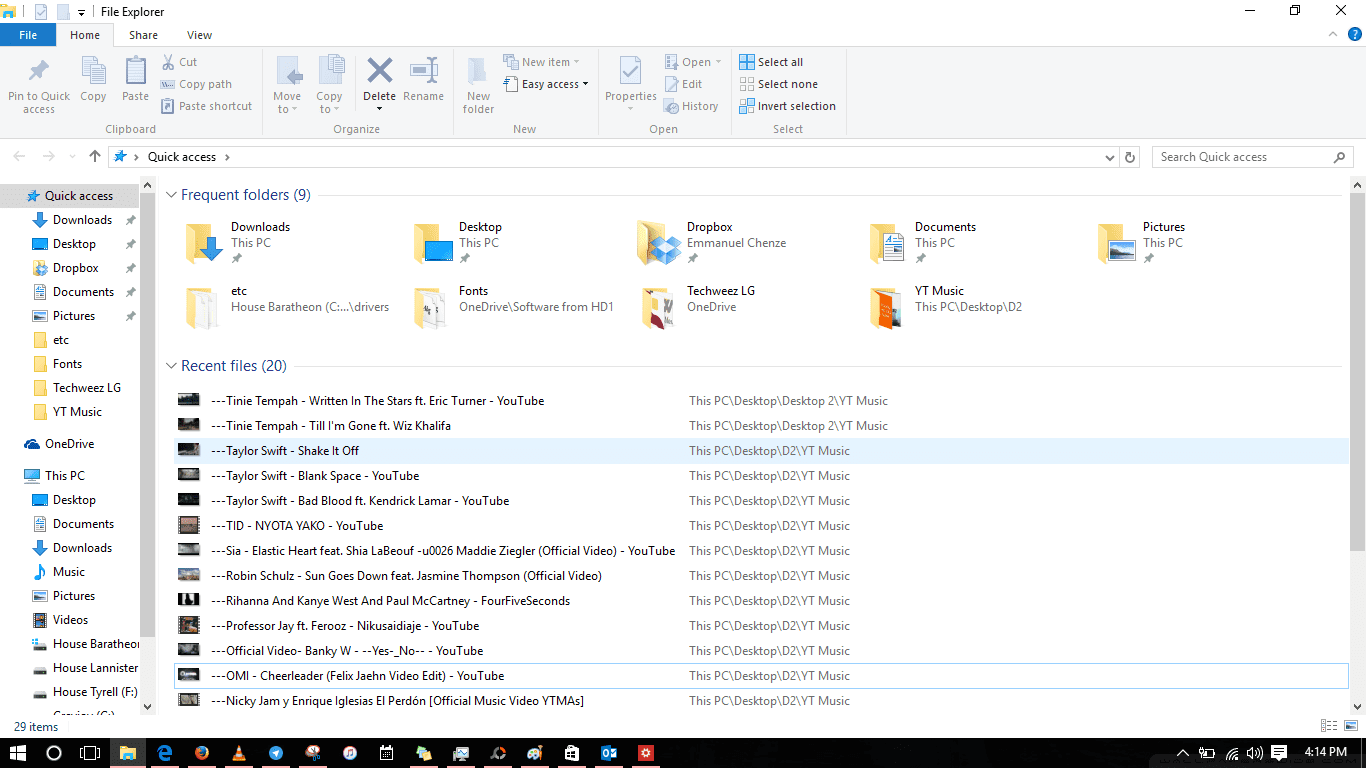Click Select all in ribbon
The height and width of the screenshot is (768, 1366).
pos(771,62)
